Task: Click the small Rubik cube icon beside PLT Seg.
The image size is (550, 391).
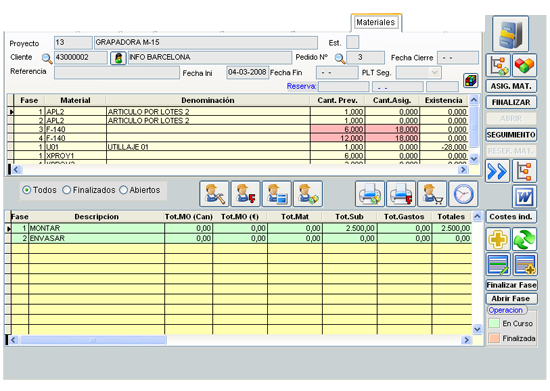Action: pos(471,81)
